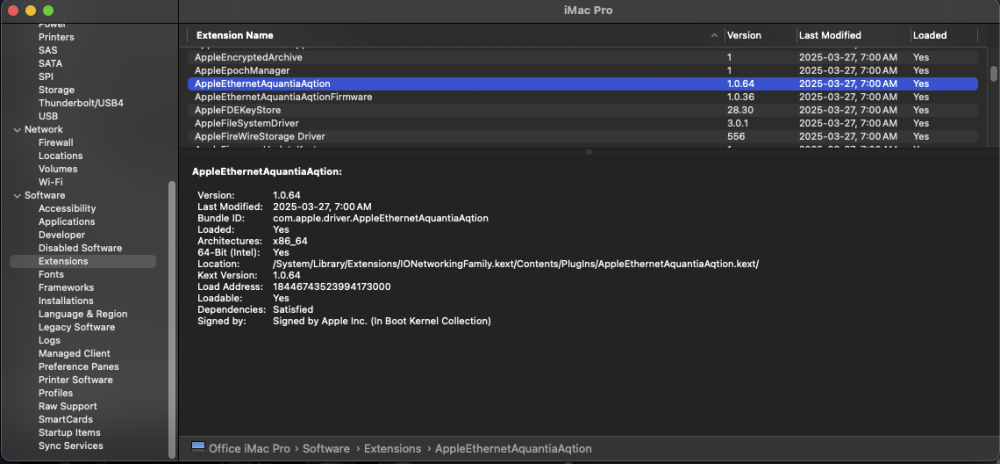Select Managed Client in sidebar

tap(74, 353)
